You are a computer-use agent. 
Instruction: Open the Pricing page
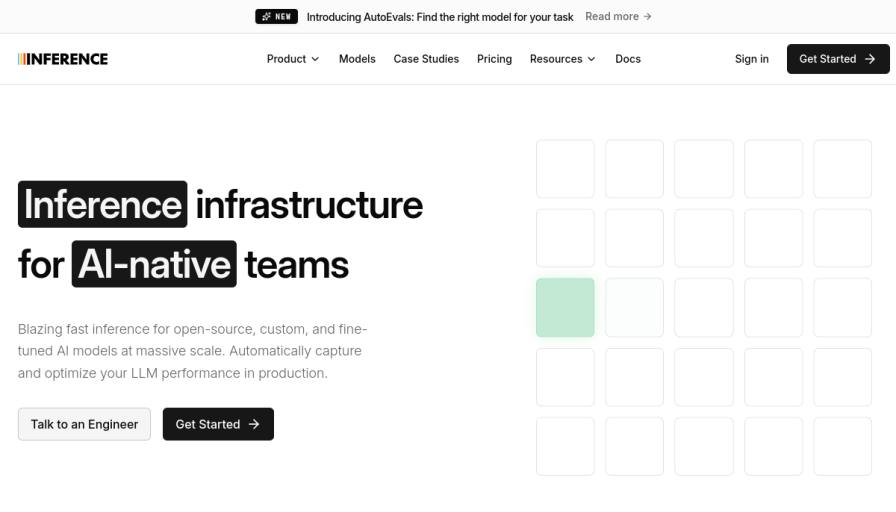[x=494, y=59]
